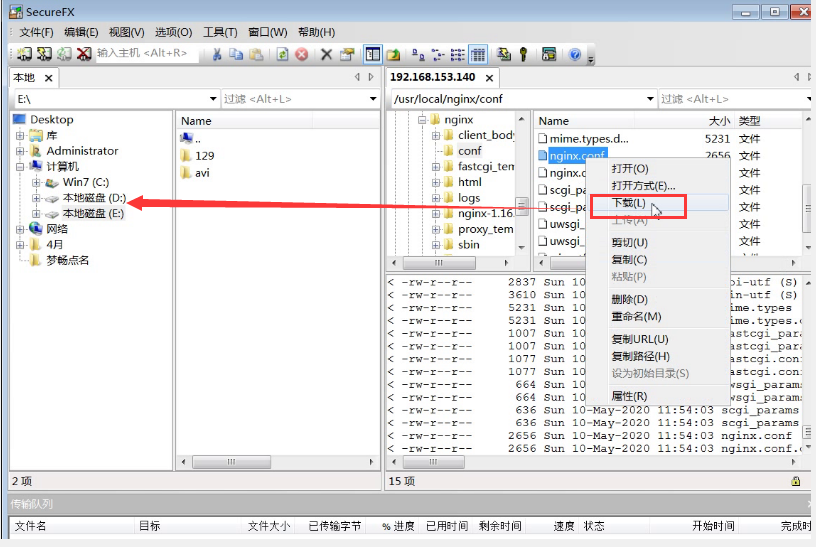Expand the remote html folder node
The width and height of the screenshot is (816, 547).
coord(436,183)
